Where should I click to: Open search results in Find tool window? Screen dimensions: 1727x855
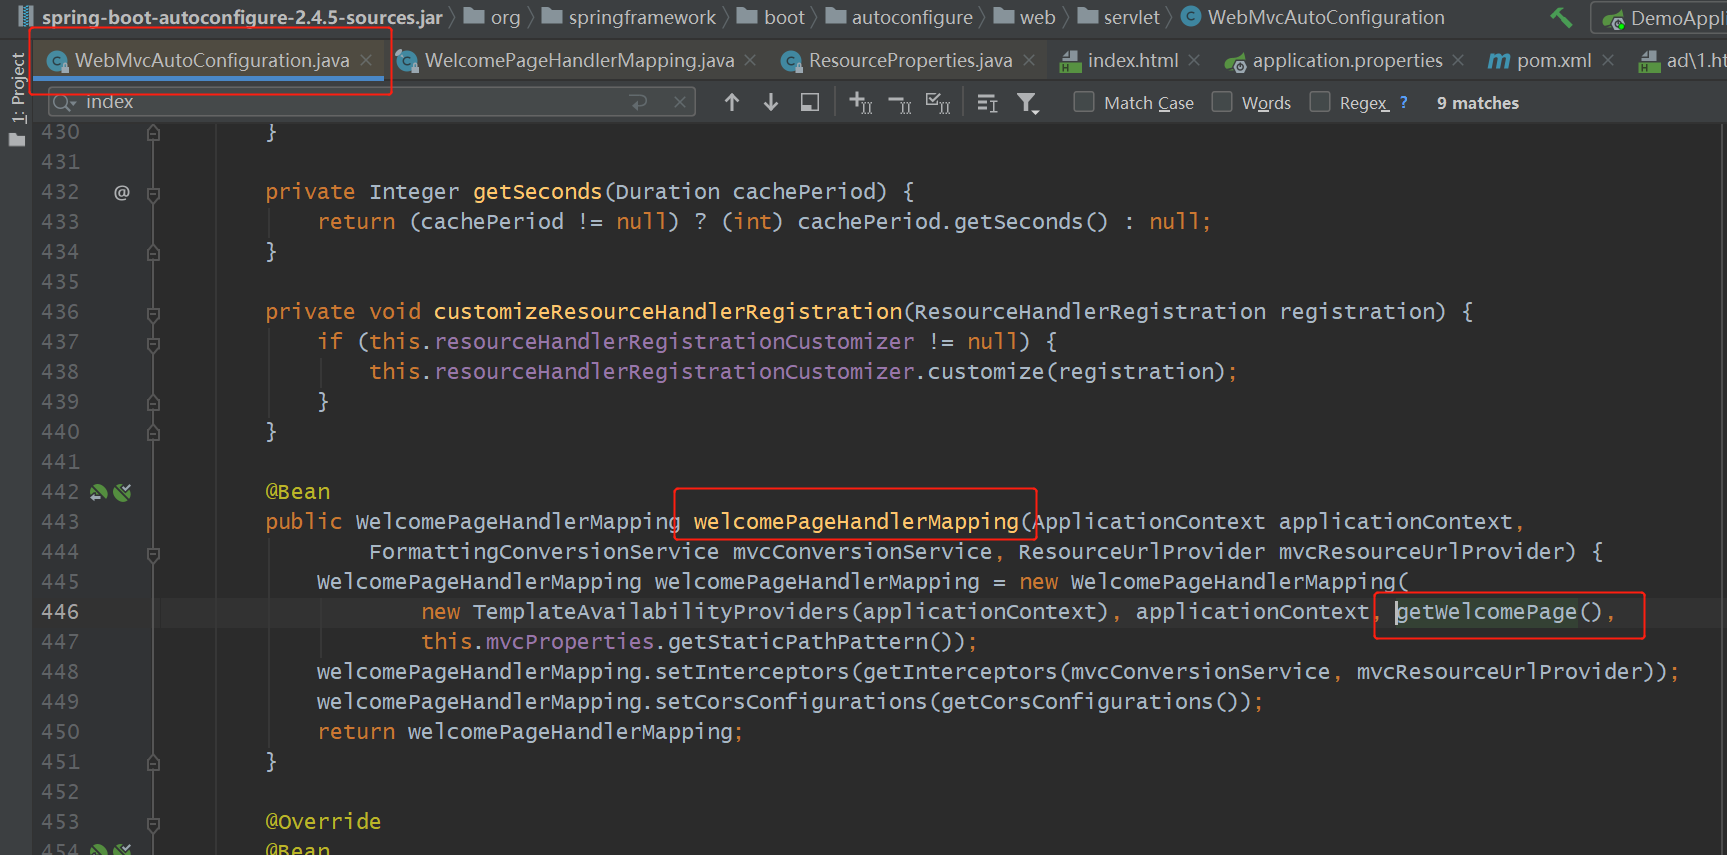click(810, 102)
